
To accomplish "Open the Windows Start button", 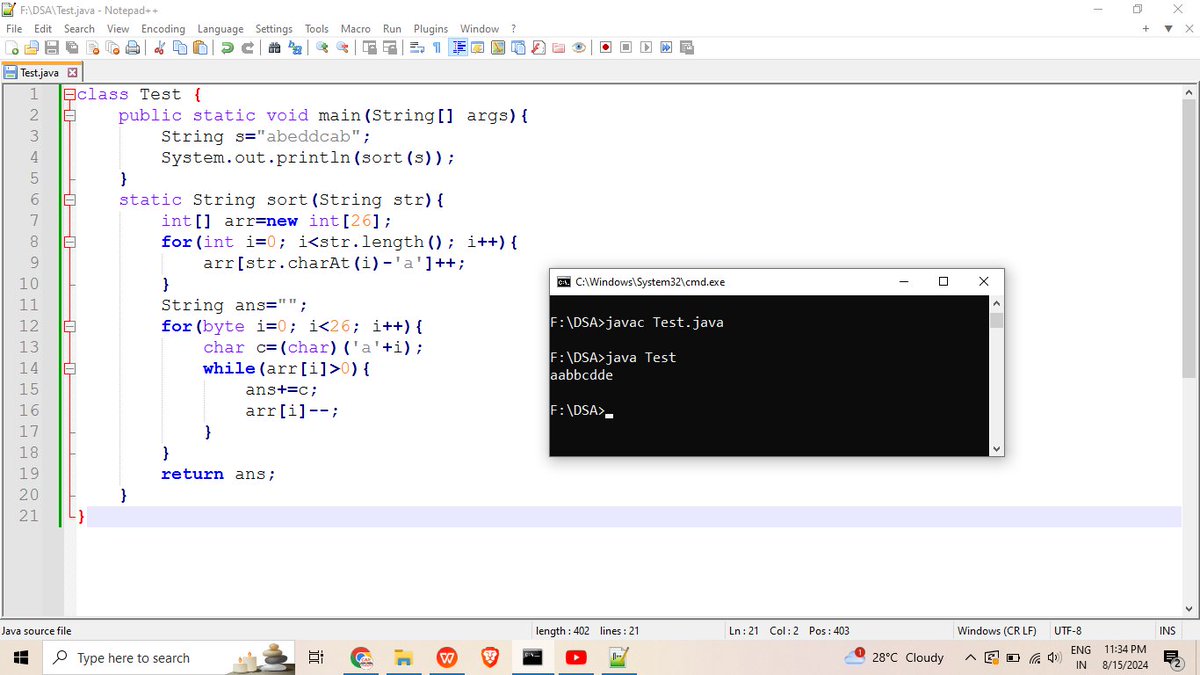I will pos(21,658).
